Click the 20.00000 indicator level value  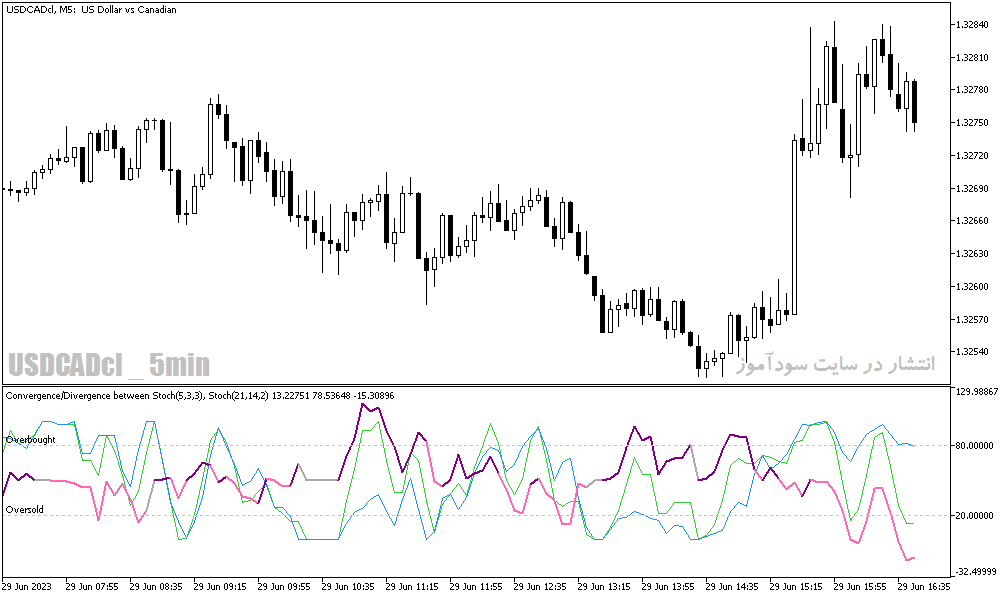pos(975,515)
